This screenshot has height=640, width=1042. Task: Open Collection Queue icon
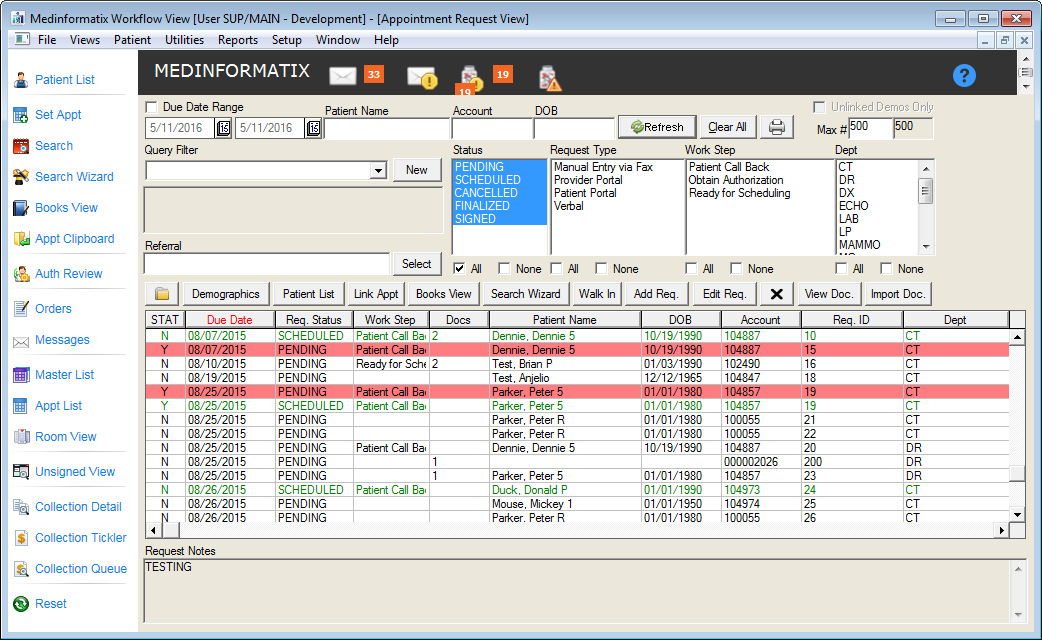click(x=21, y=569)
